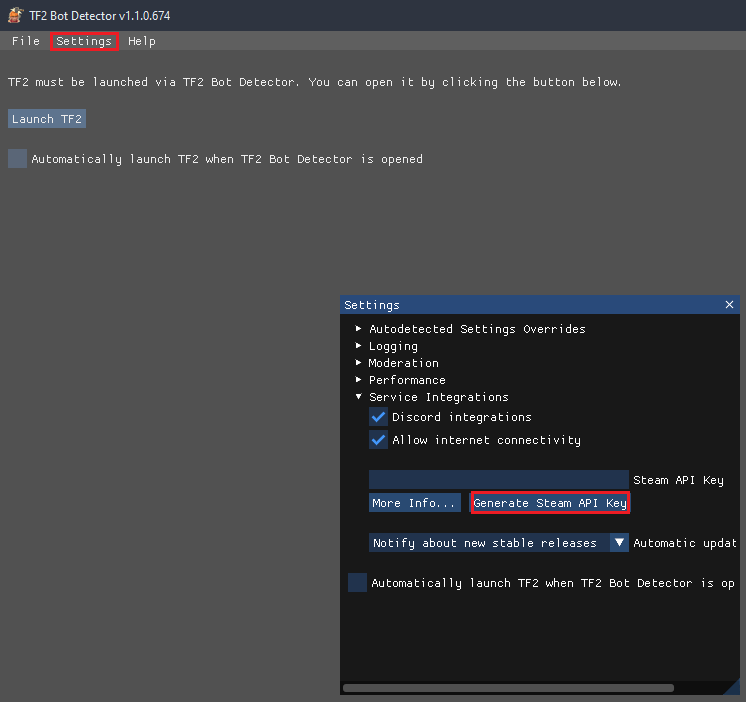Open the Settings menu

pos(84,41)
